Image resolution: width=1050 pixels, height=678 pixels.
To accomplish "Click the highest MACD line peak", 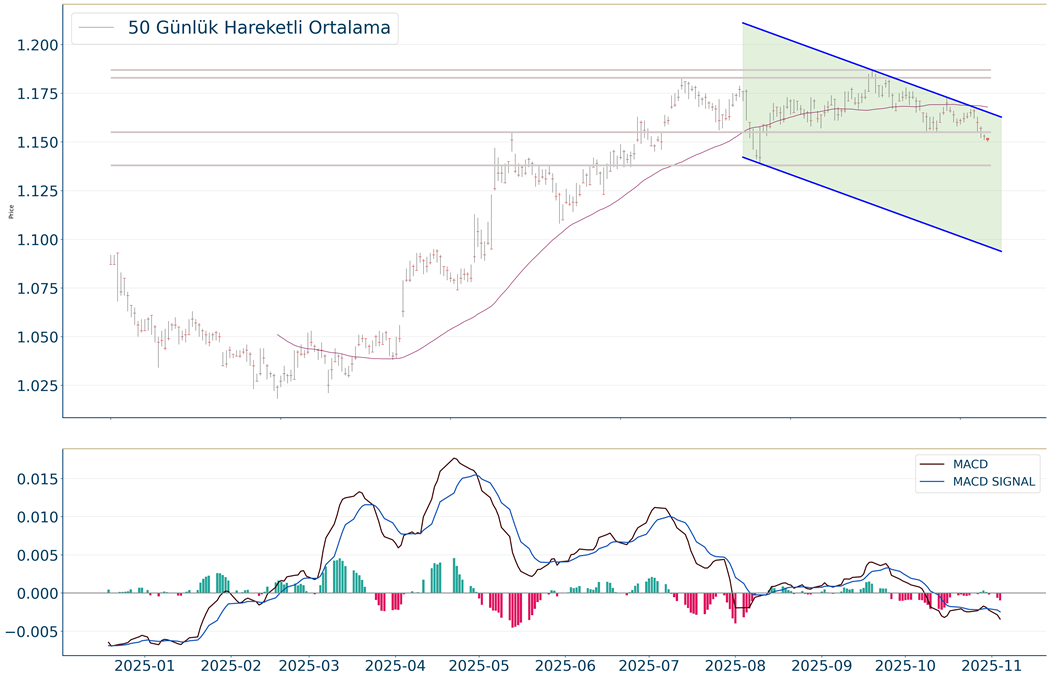I will pyautogui.click(x=455, y=459).
